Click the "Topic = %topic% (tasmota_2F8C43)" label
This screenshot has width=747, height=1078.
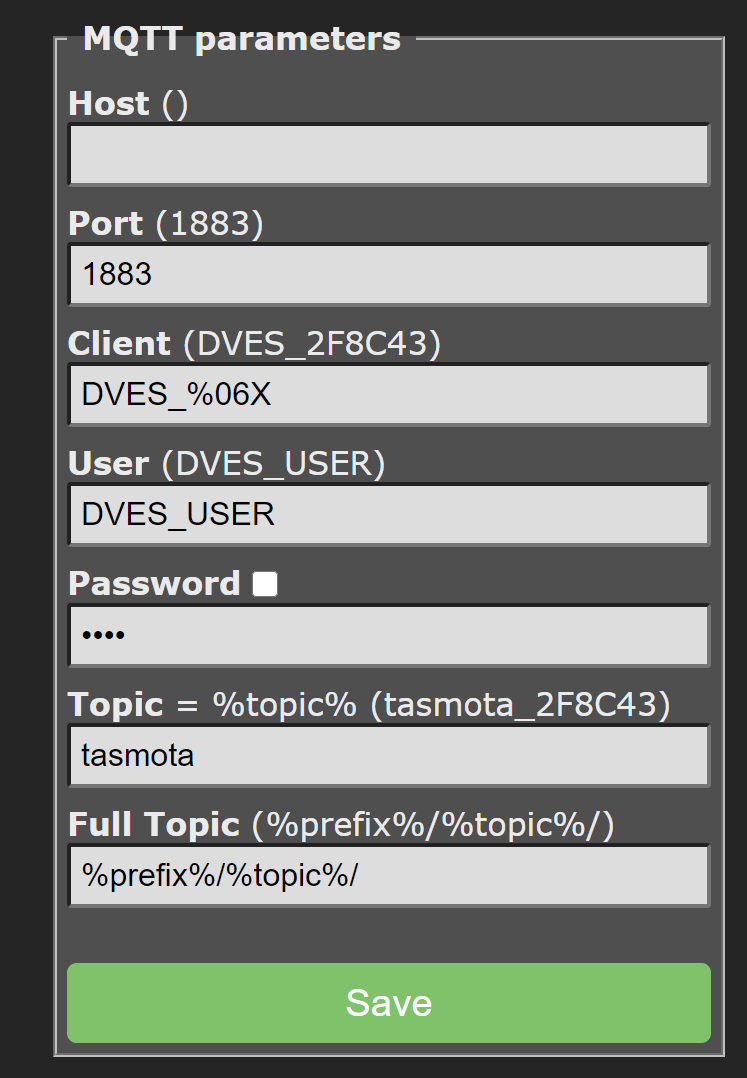coord(369,704)
